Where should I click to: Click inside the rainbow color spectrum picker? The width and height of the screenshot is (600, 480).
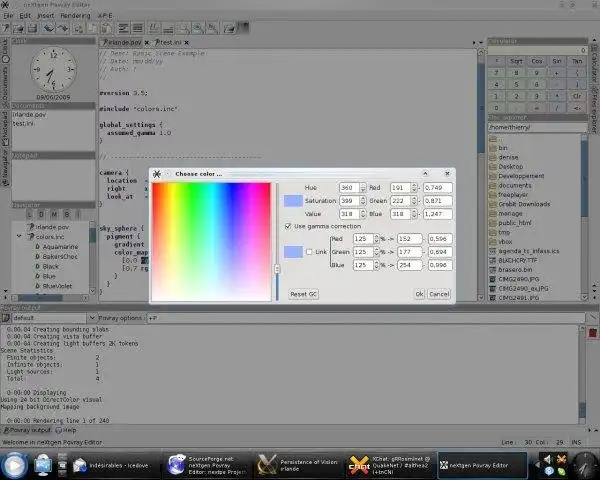[211, 242]
